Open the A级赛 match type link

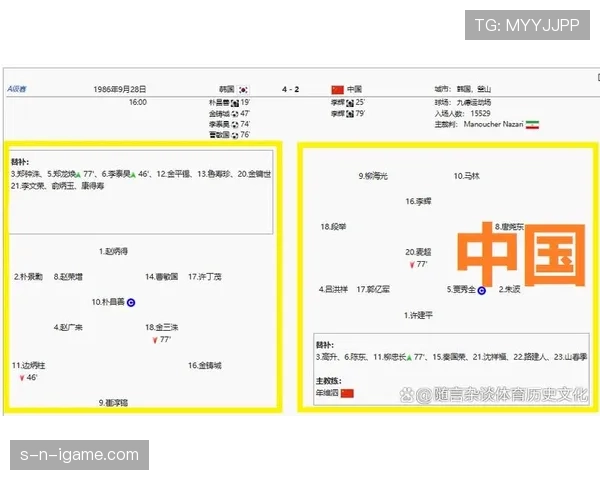tap(17, 89)
